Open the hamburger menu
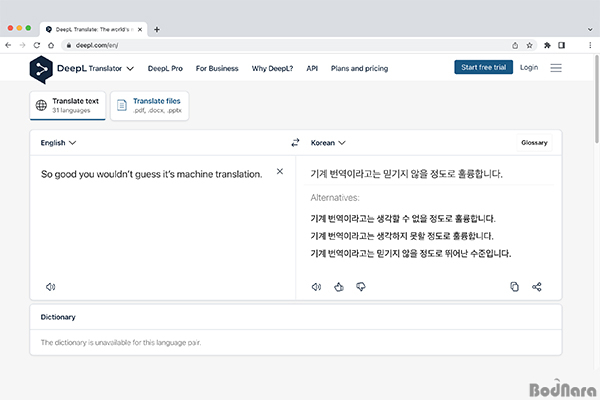 (556, 68)
